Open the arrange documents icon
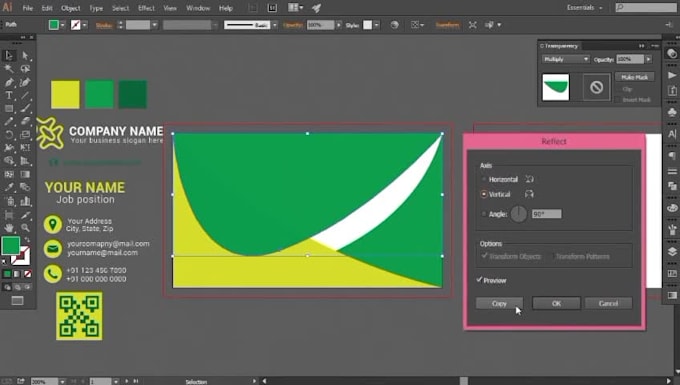The width and height of the screenshot is (680, 385). (296, 8)
